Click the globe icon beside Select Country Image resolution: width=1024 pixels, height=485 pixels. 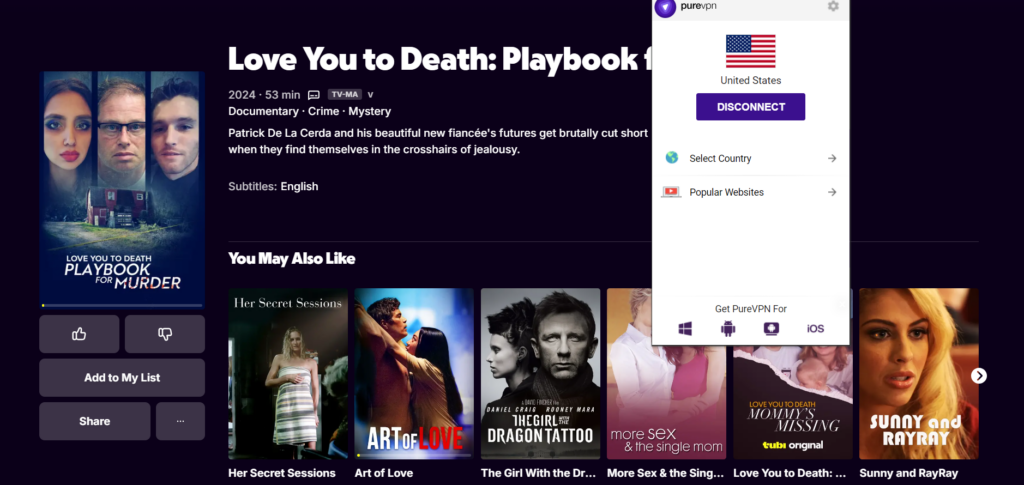point(671,157)
